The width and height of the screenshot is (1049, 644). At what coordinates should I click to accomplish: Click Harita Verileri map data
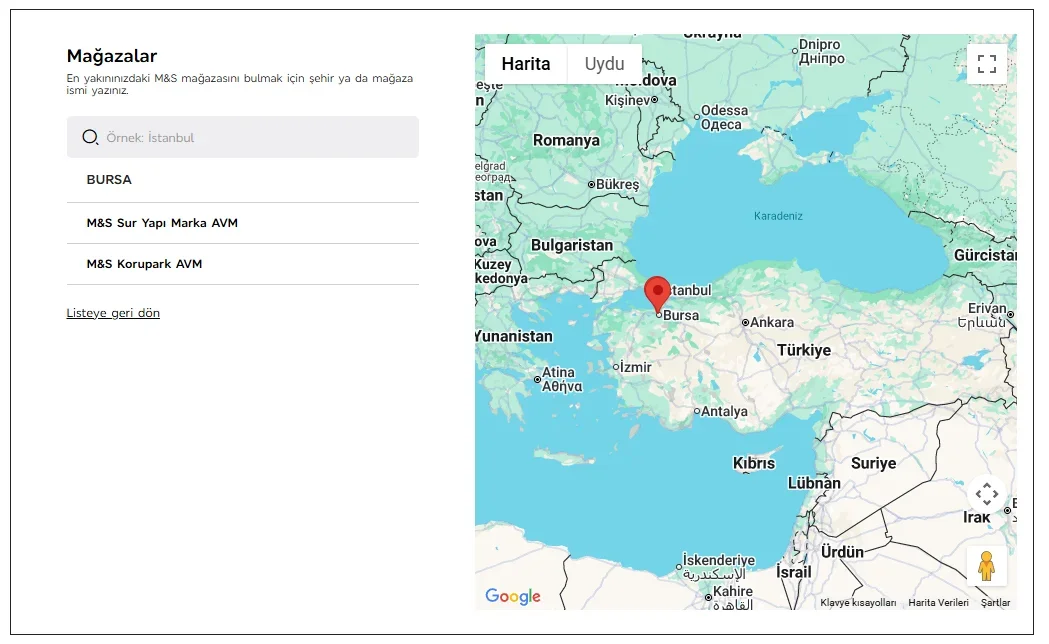coord(938,603)
